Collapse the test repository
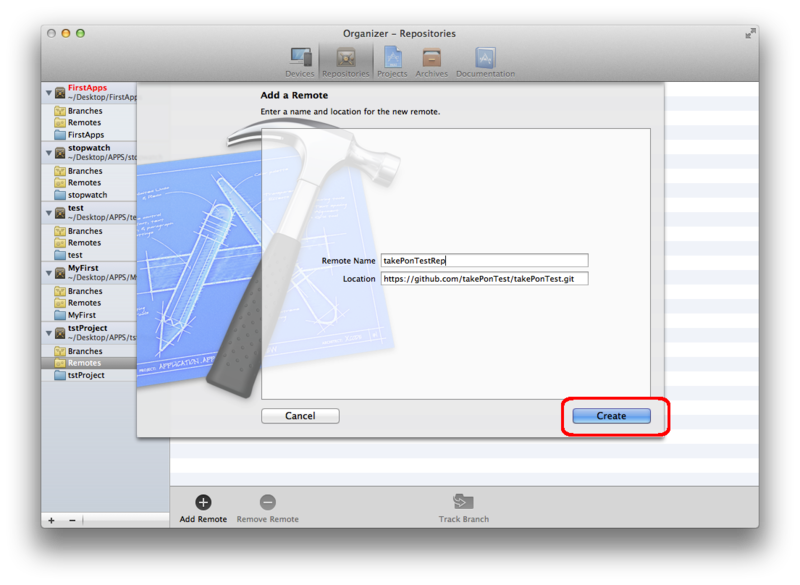800x585 pixels. [x=48, y=213]
